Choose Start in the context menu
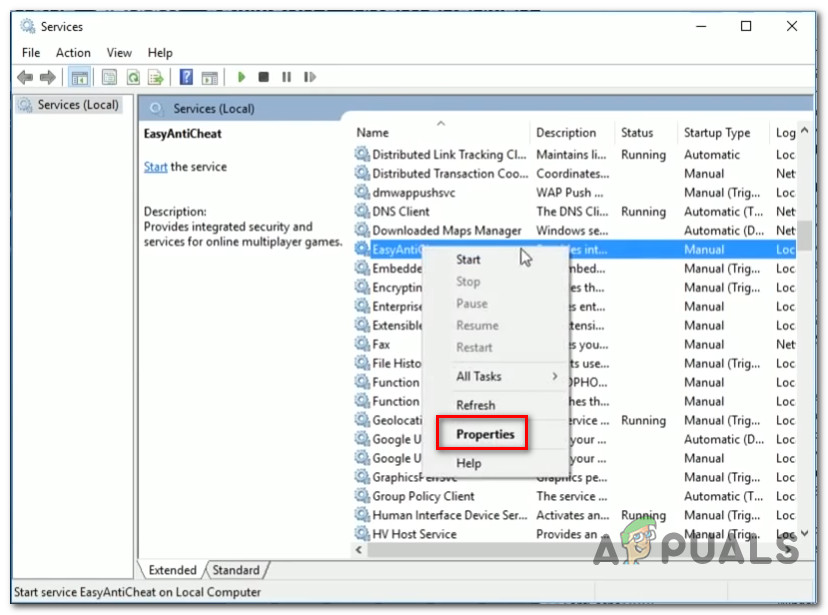The width and height of the screenshot is (828, 615). (468, 259)
